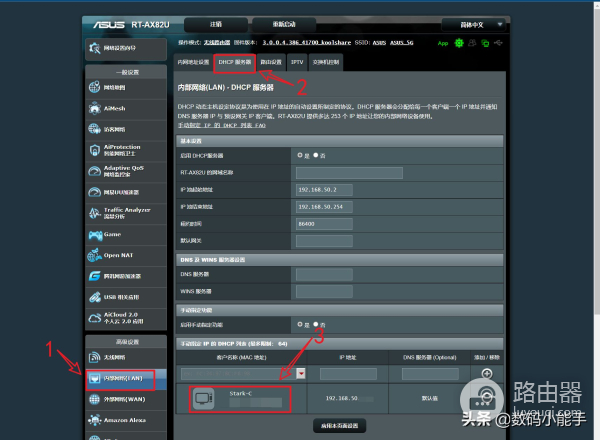Click the RT-AX82U domain name field

(349, 173)
